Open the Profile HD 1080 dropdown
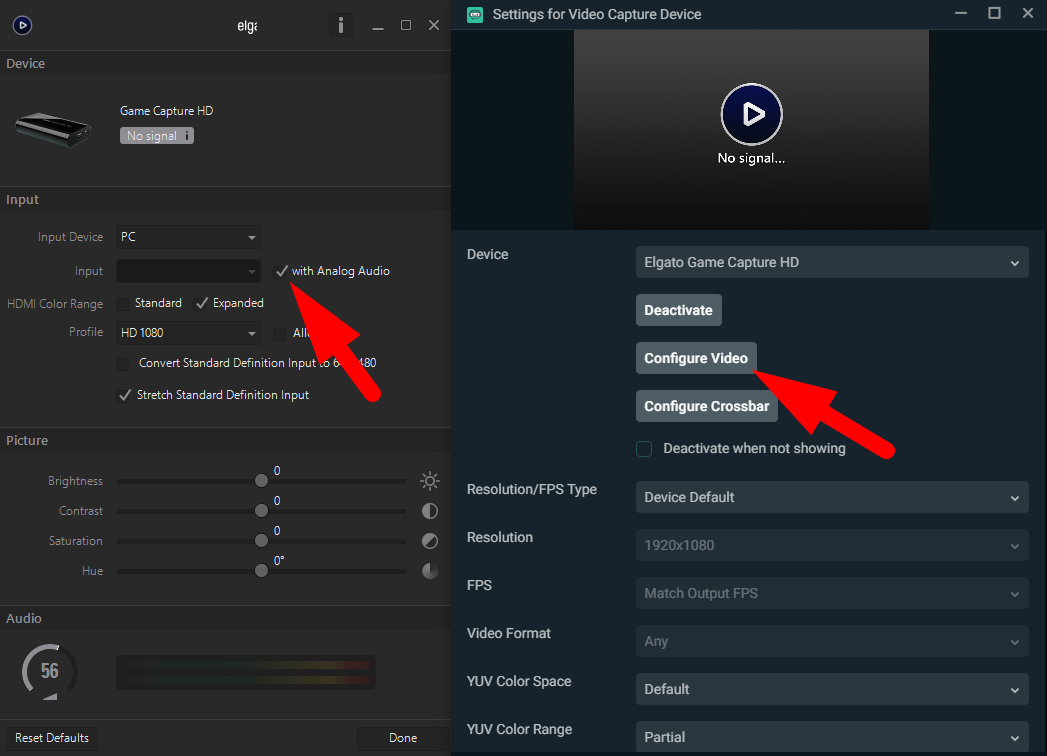 coord(188,333)
